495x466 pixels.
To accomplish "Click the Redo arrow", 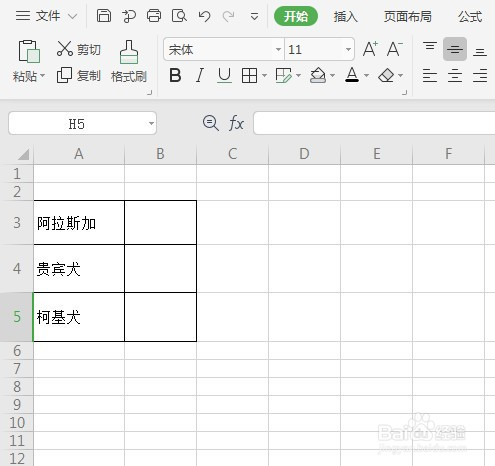I will point(228,16).
